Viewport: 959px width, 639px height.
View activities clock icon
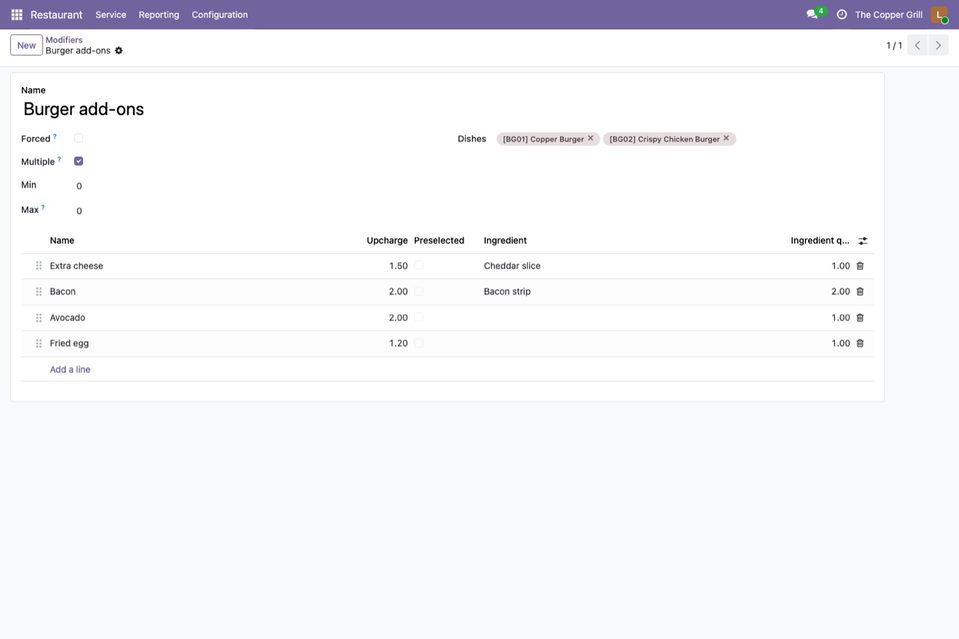tap(842, 15)
